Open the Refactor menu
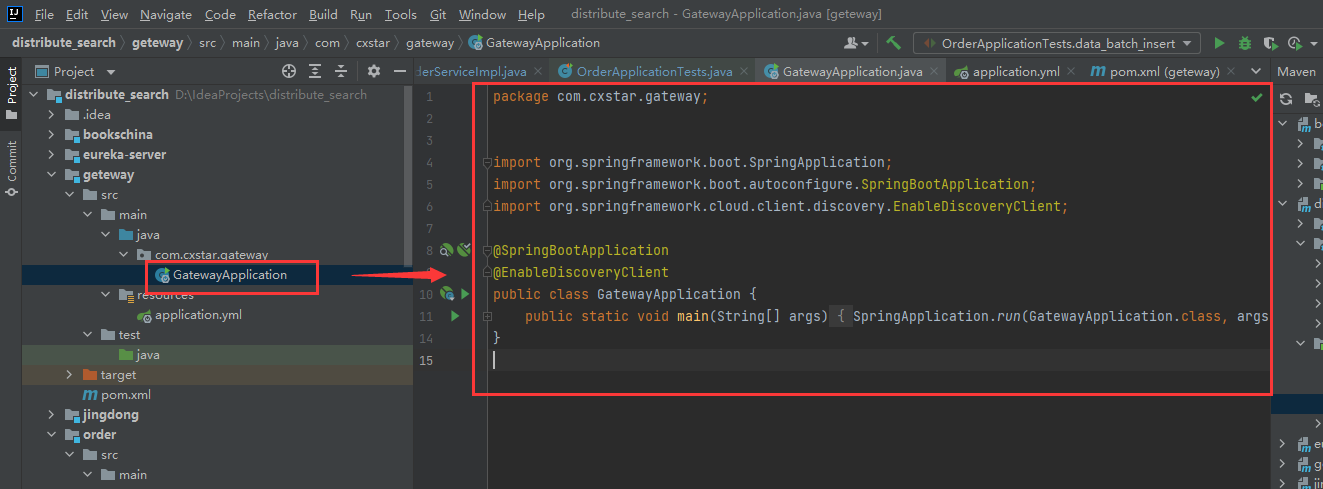This screenshot has width=1323, height=489. pyautogui.click(x=272, y=15)
